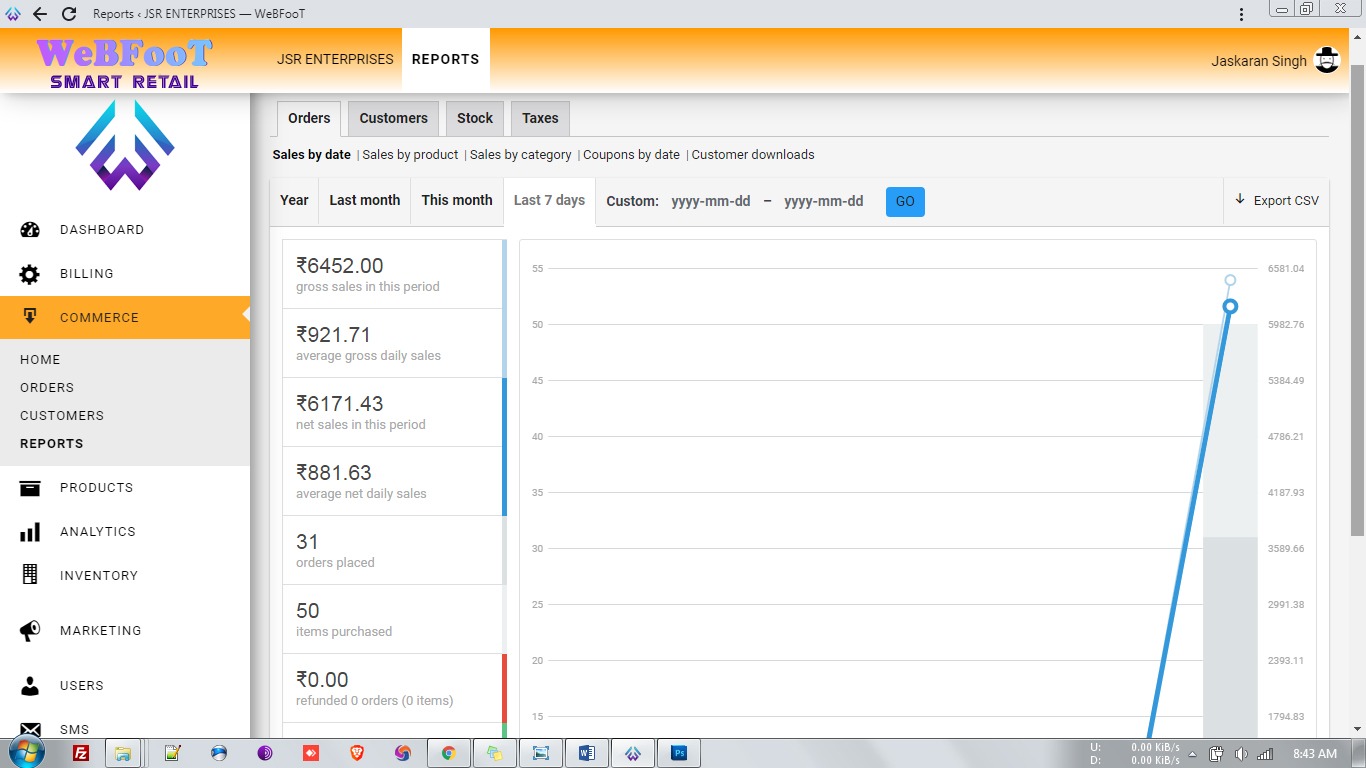Image resolution: width=1366 pixels, height=768 pixels.
Task: Click the Users person icon
Action: click(x=30, y=686)
